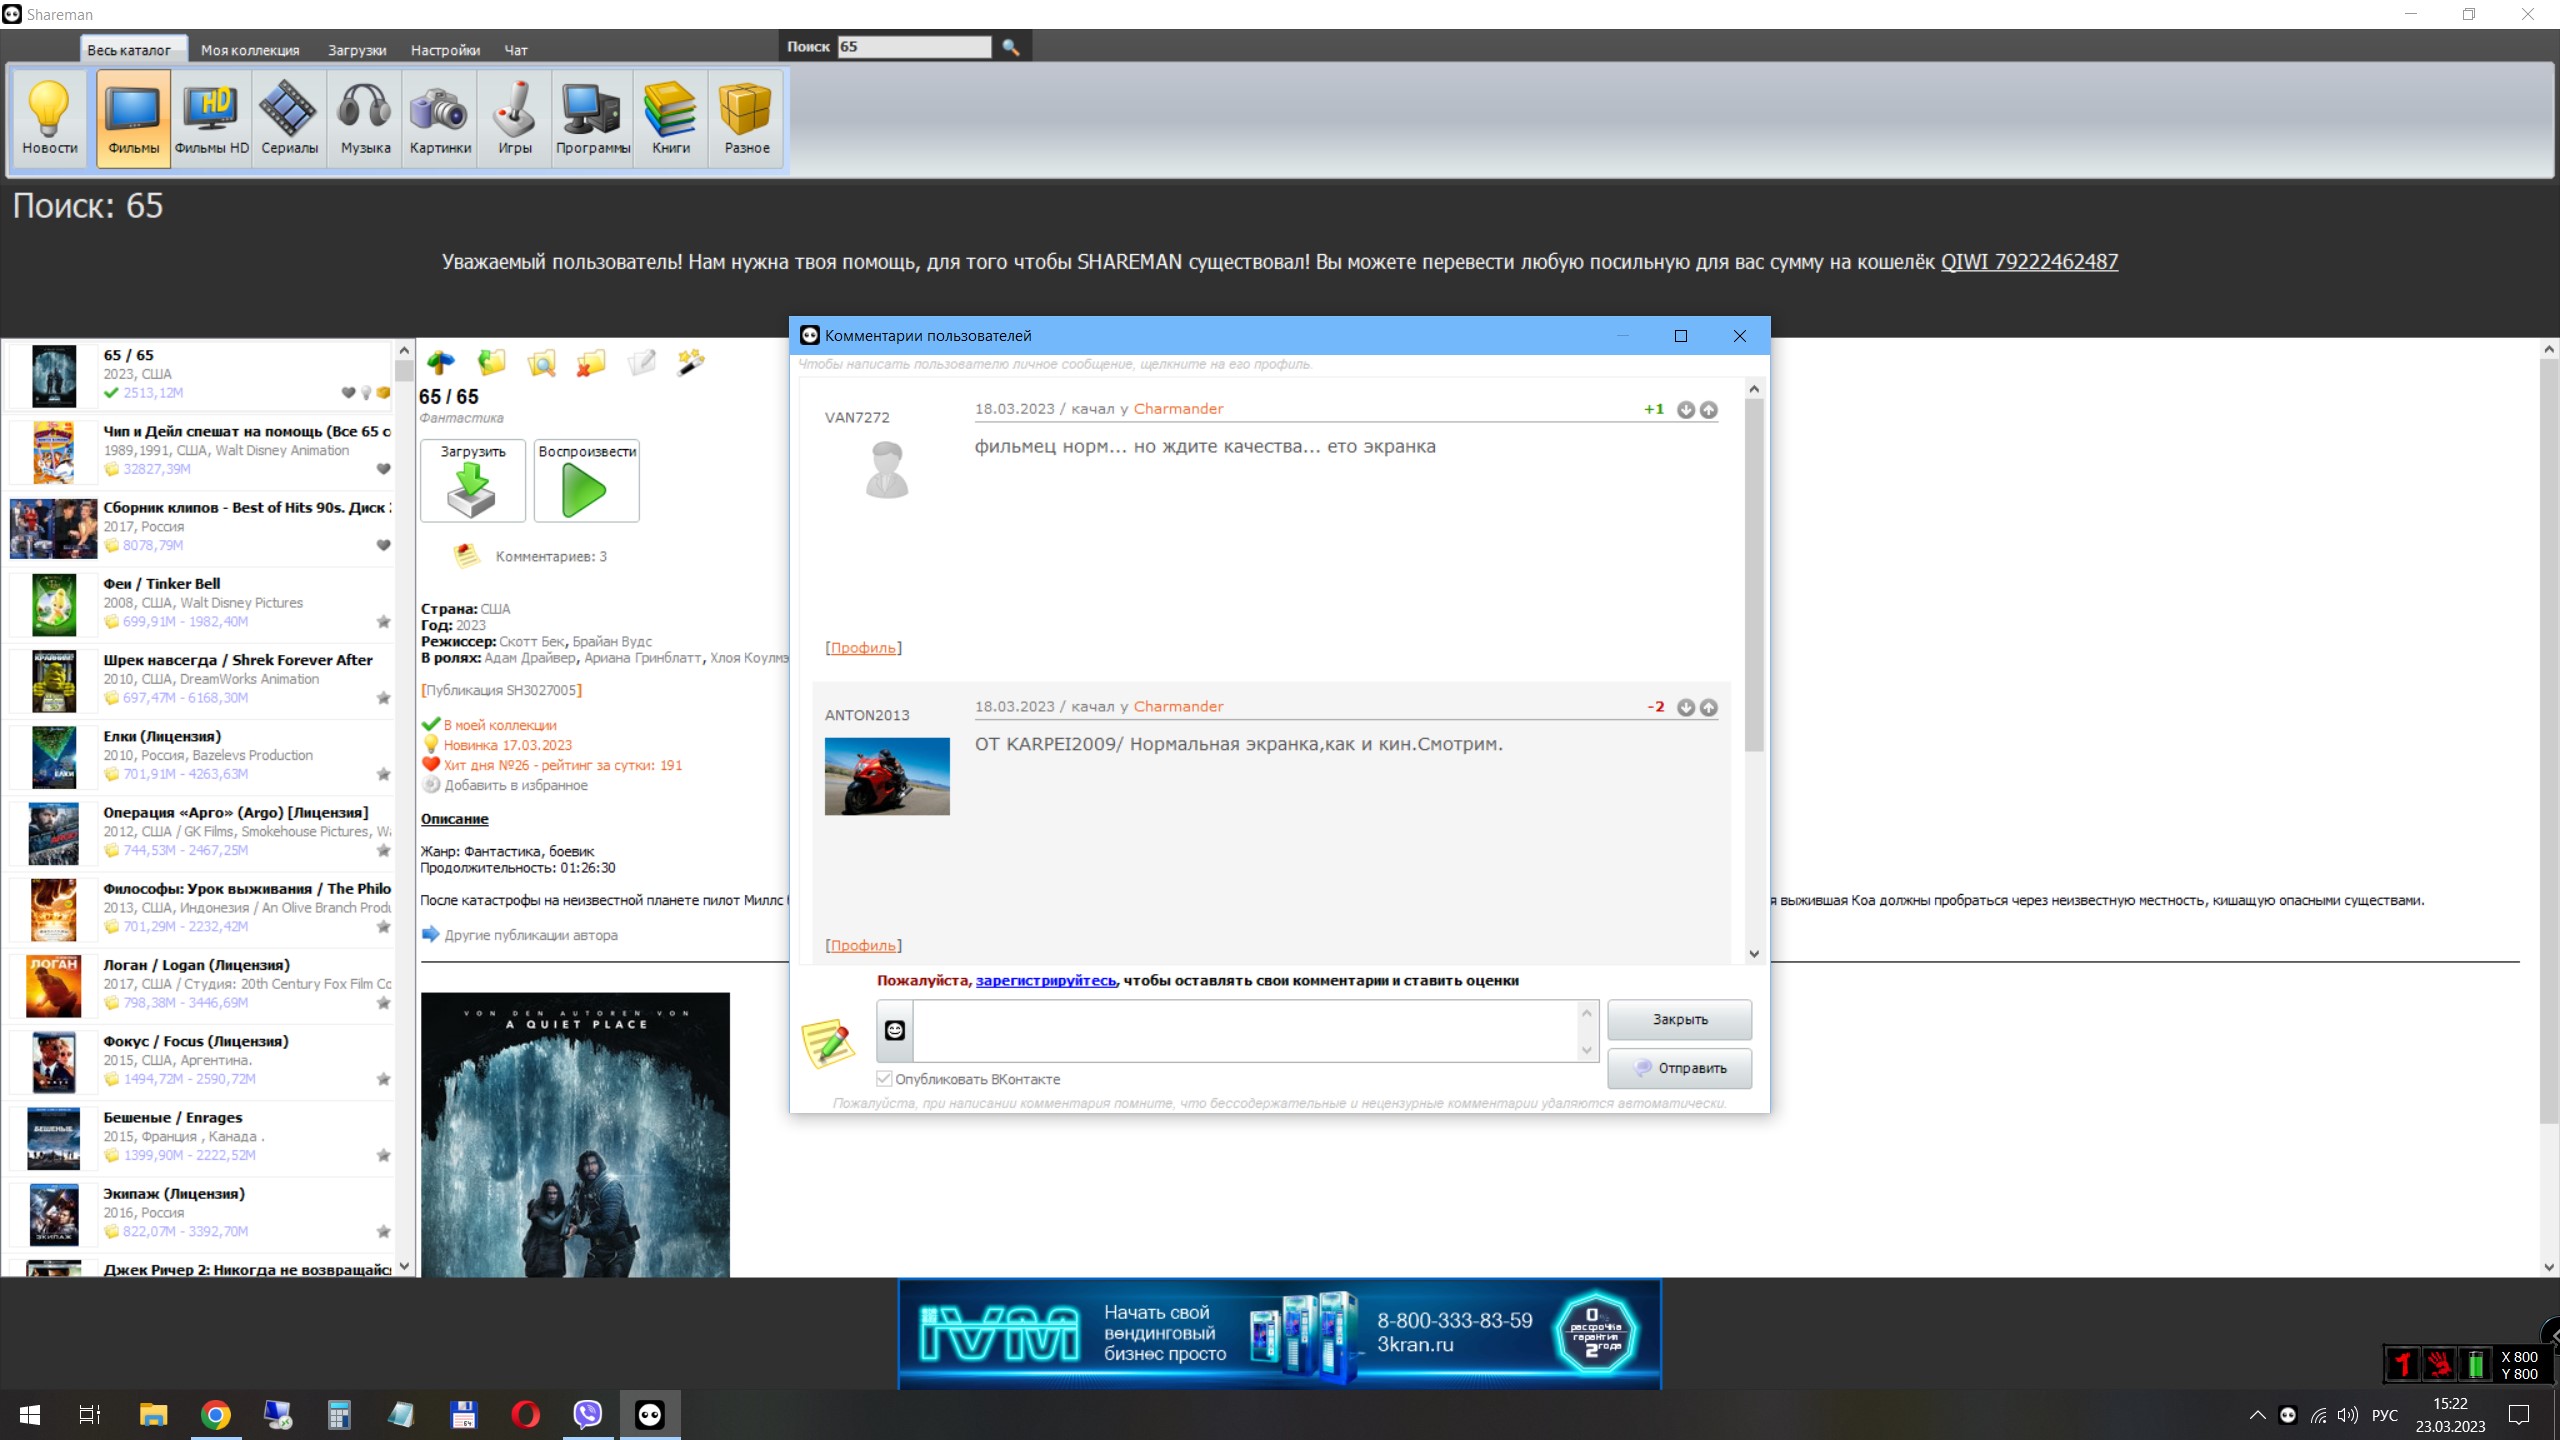Viewport: 2560px width, 1440px height.
Task: Click the comment box scroll-down arrow
Action: [1586, 1050]
